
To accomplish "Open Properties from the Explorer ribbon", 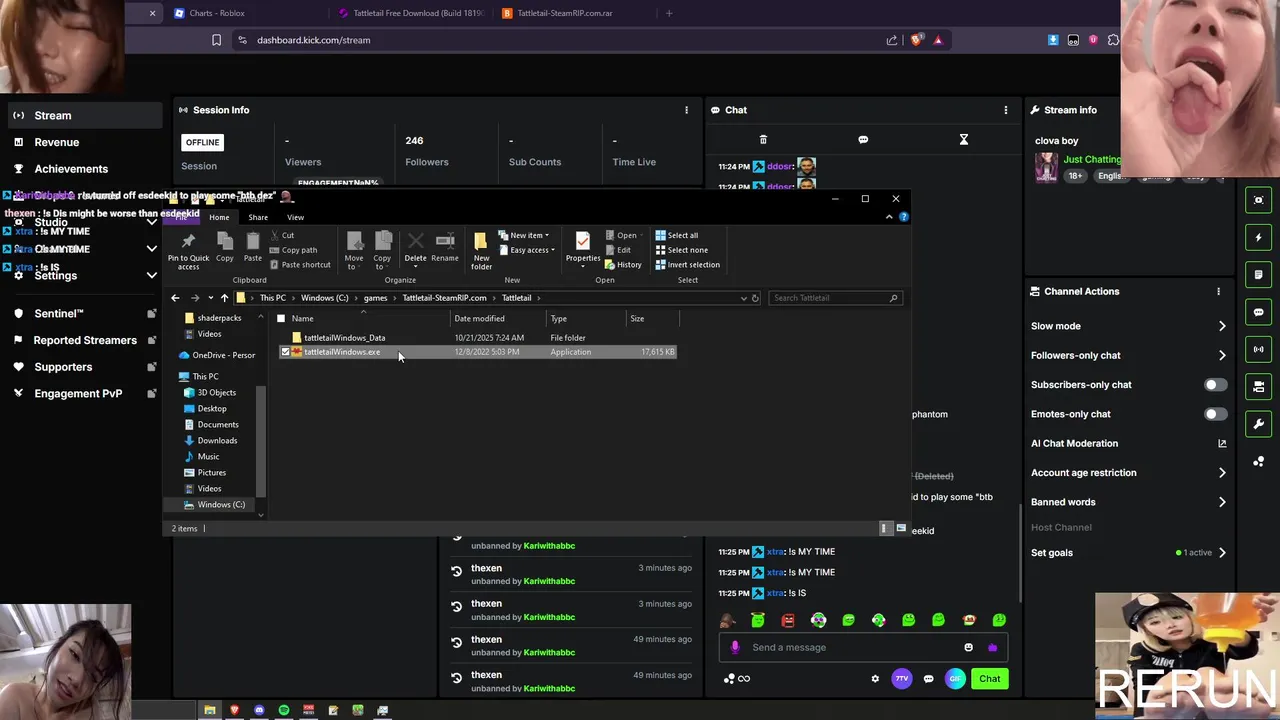I will 583,247.
